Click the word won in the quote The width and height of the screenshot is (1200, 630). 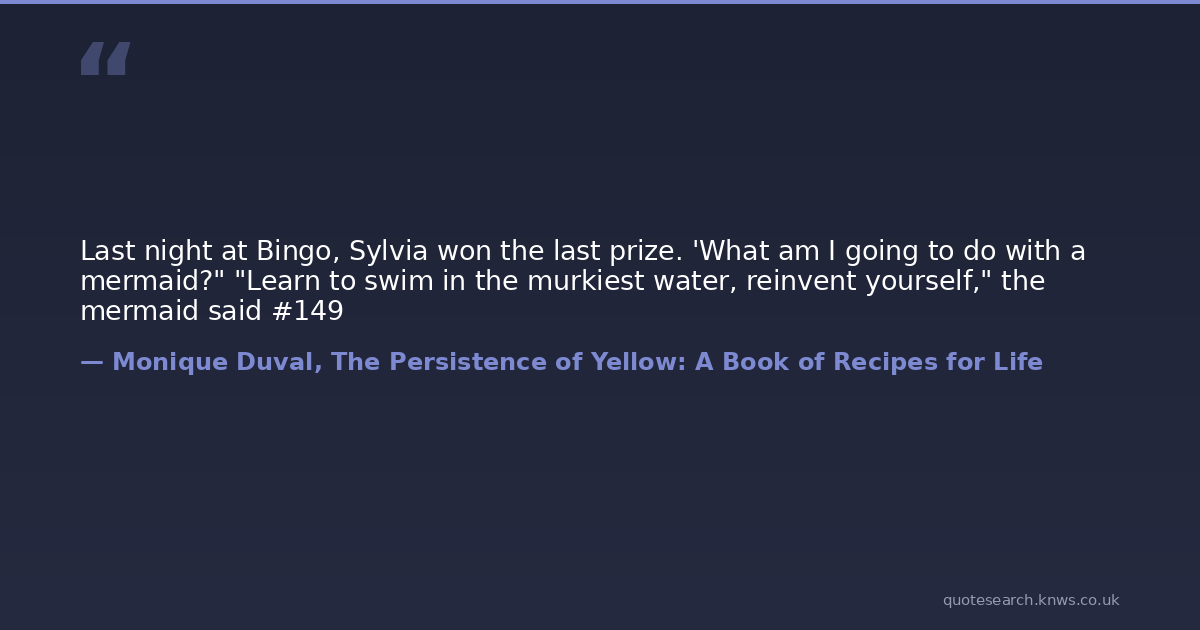coord(466,251)
